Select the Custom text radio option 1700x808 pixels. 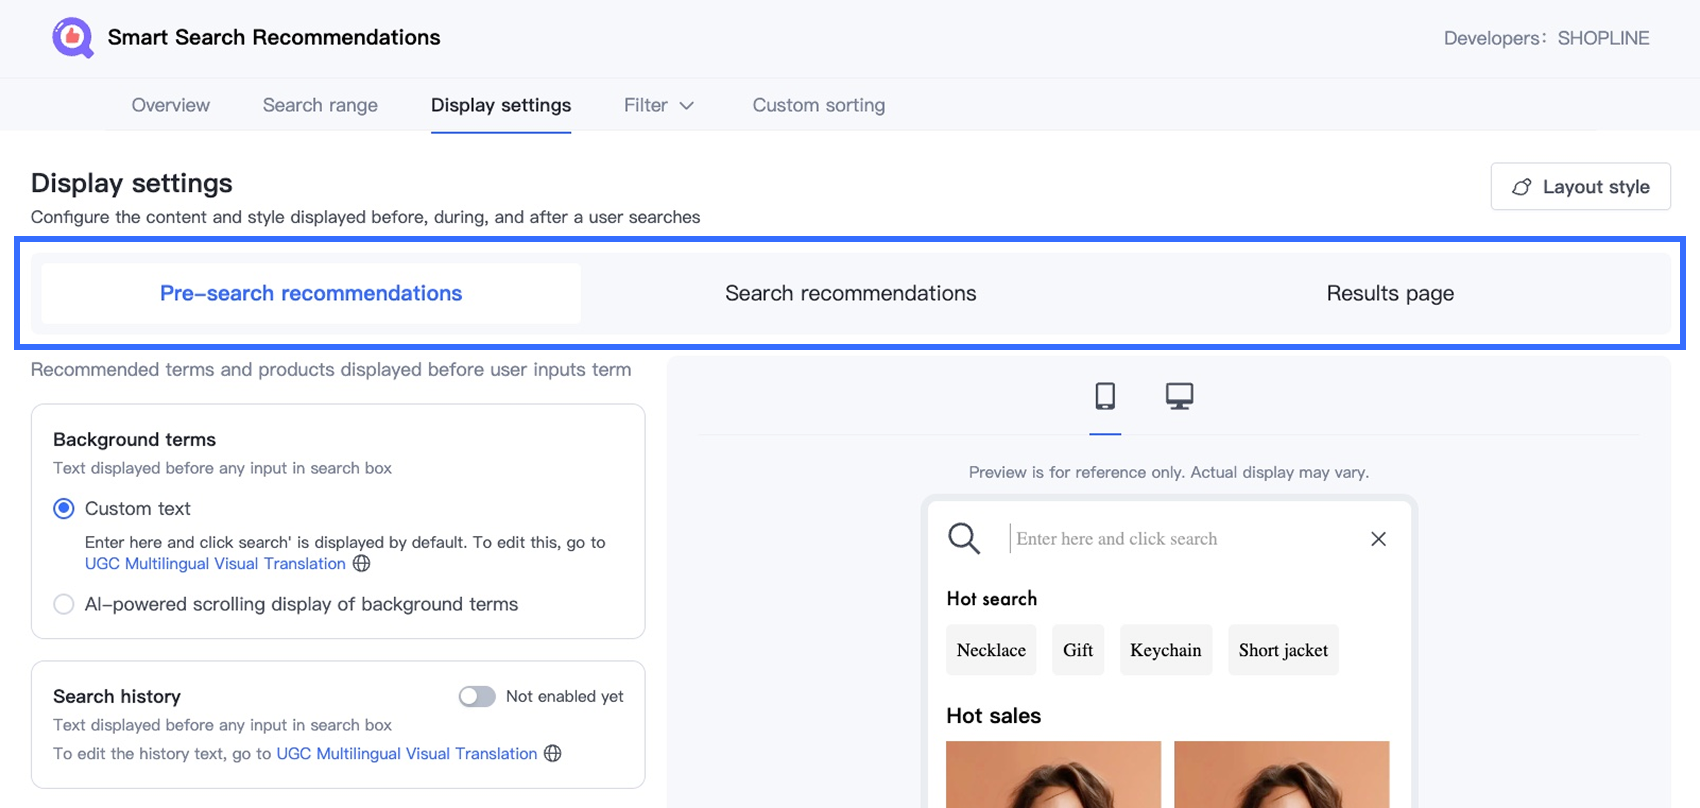pyautogui.click(x=64, y=508)
